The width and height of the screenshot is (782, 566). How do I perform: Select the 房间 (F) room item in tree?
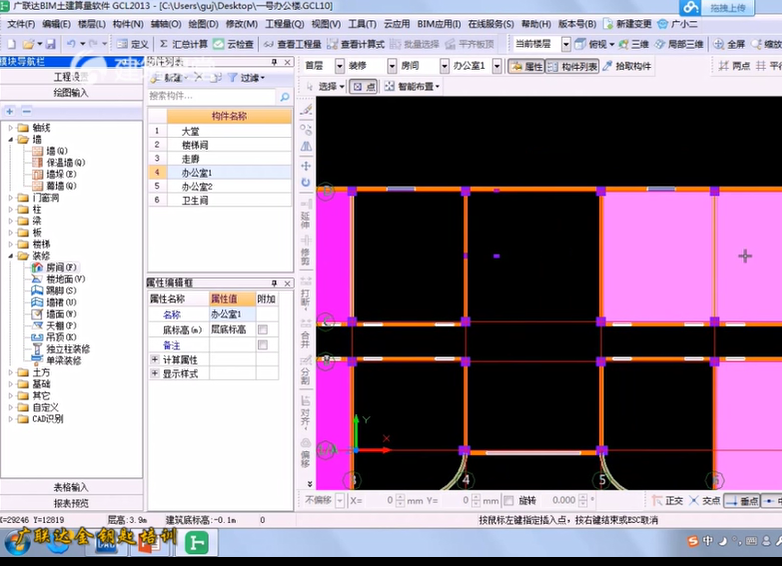(x=60, y=268)
